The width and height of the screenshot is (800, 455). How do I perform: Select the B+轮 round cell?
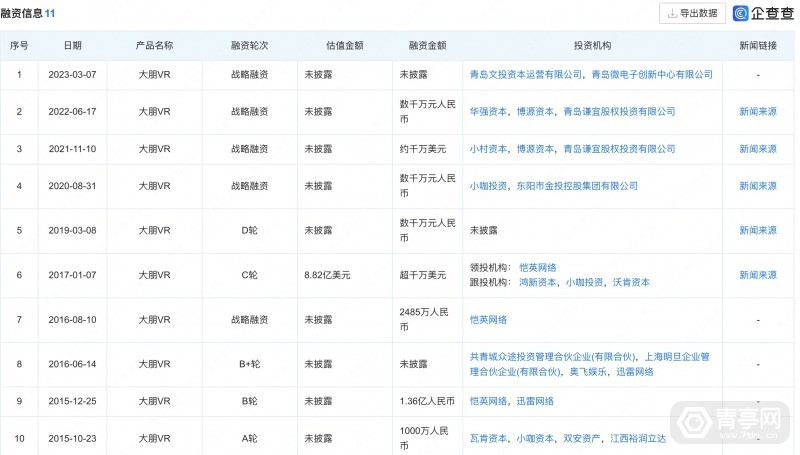pyautogui.click(x=249, y=364)
